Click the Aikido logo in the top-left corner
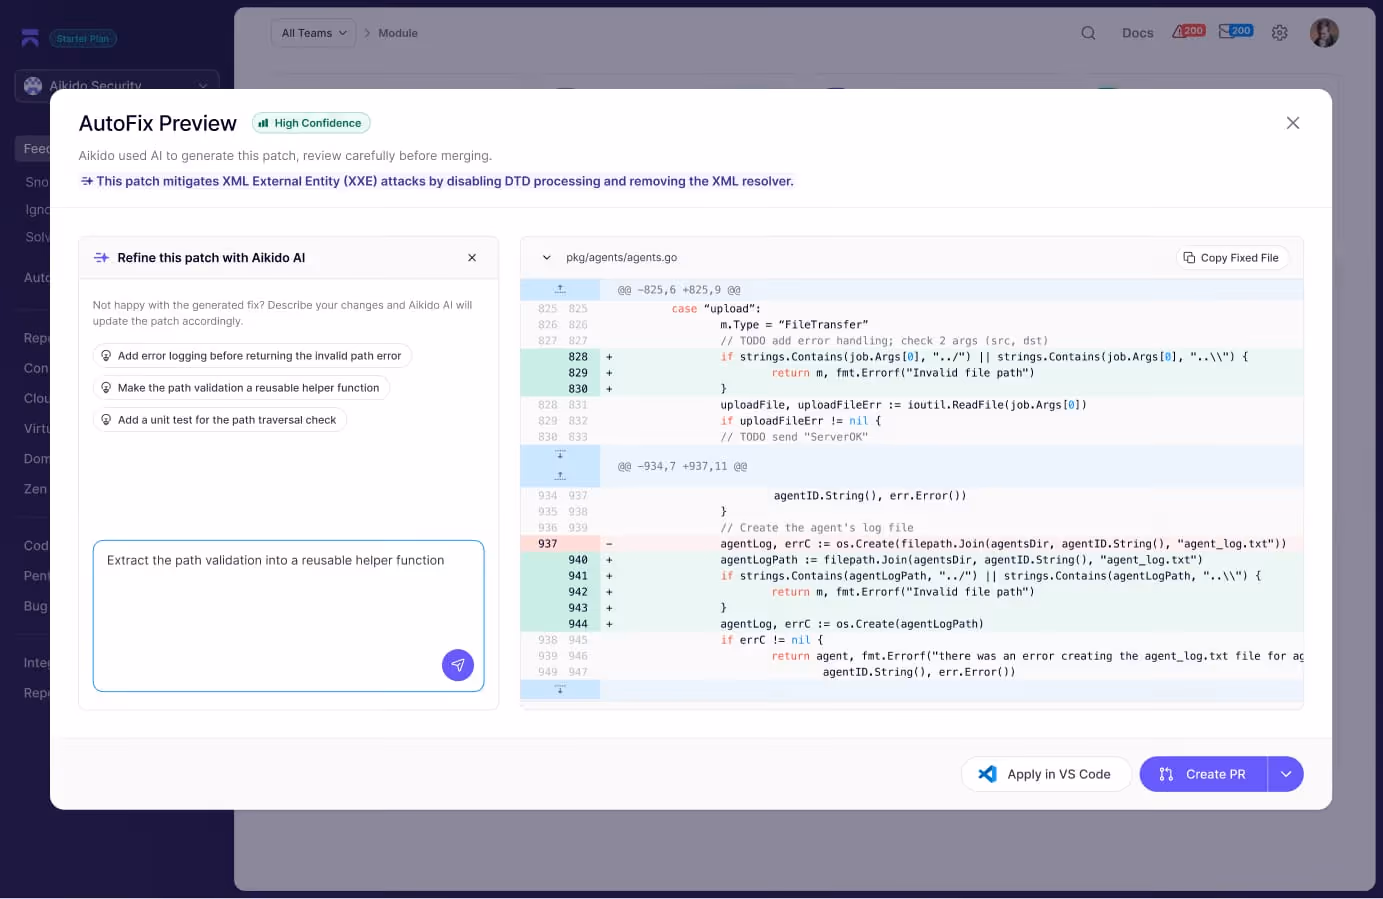Viewport: 1383px width, 899px height. pos(29,36)
